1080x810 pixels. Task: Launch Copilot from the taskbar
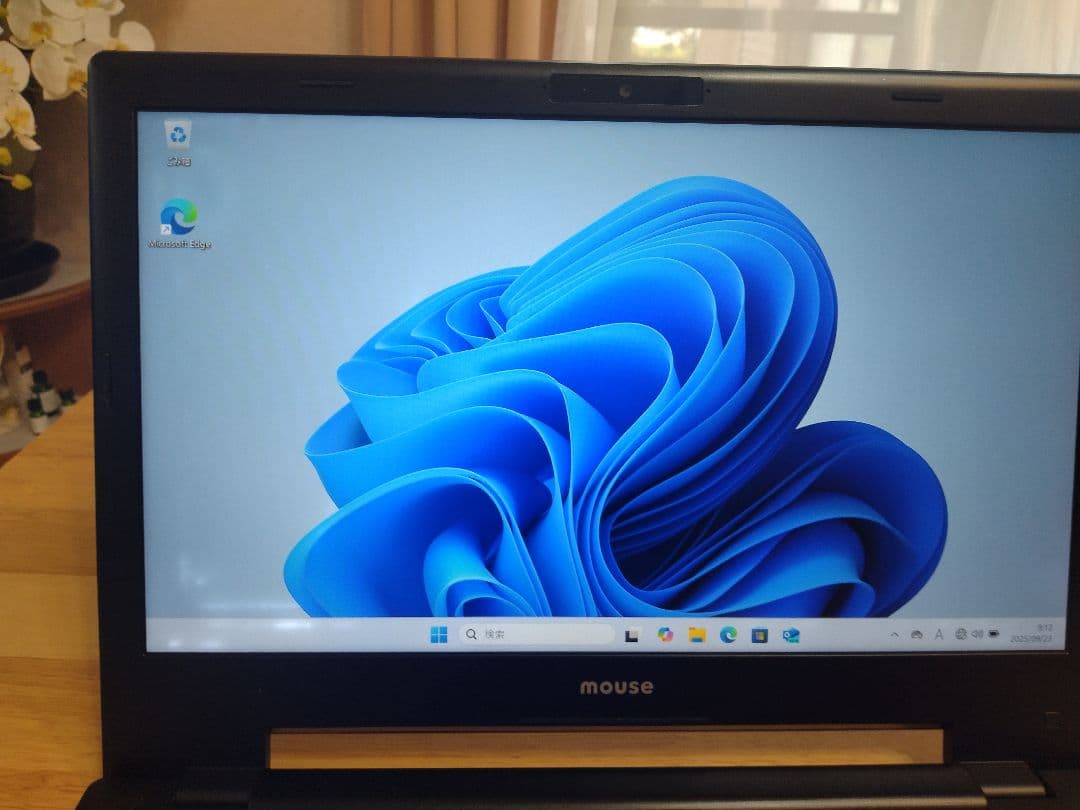tap(665, 635)
